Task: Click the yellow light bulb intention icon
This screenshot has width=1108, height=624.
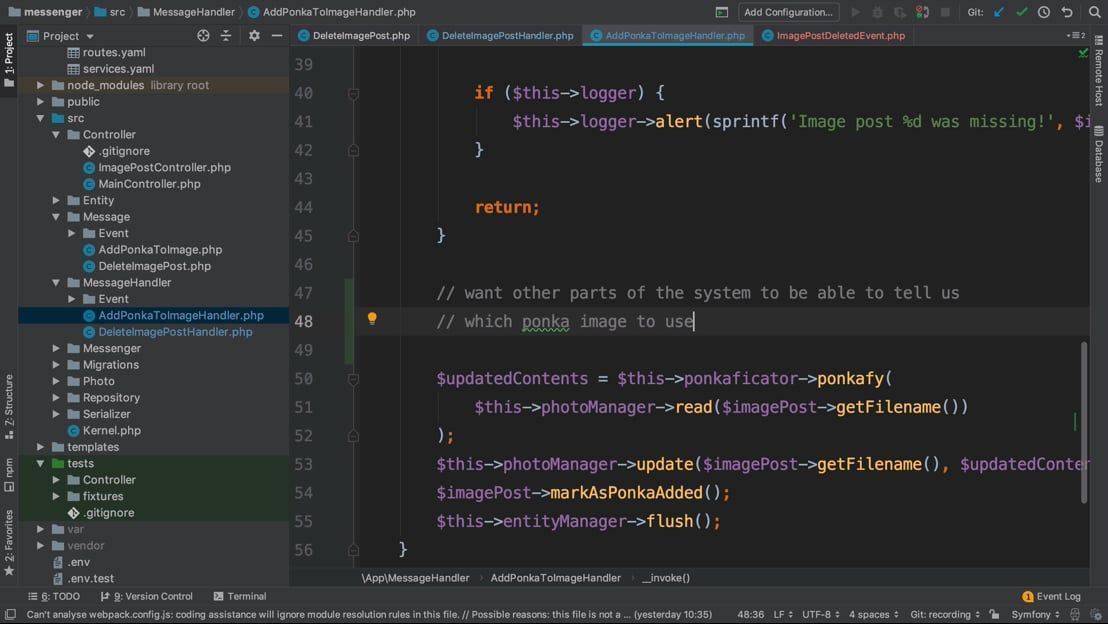Action: pos(372,319)
